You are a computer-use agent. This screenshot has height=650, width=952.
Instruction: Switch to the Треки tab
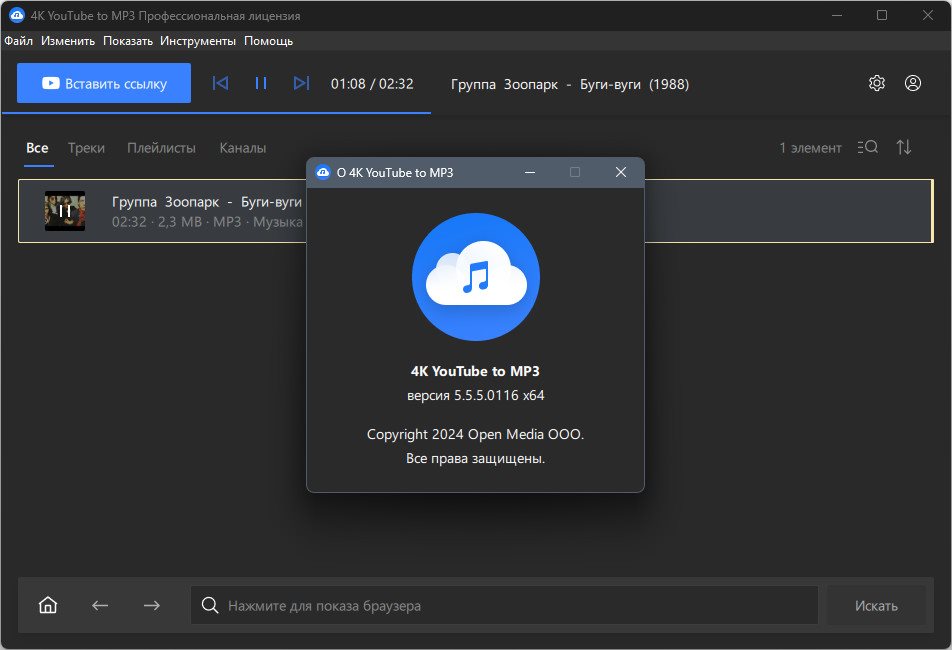coord(86,148)
